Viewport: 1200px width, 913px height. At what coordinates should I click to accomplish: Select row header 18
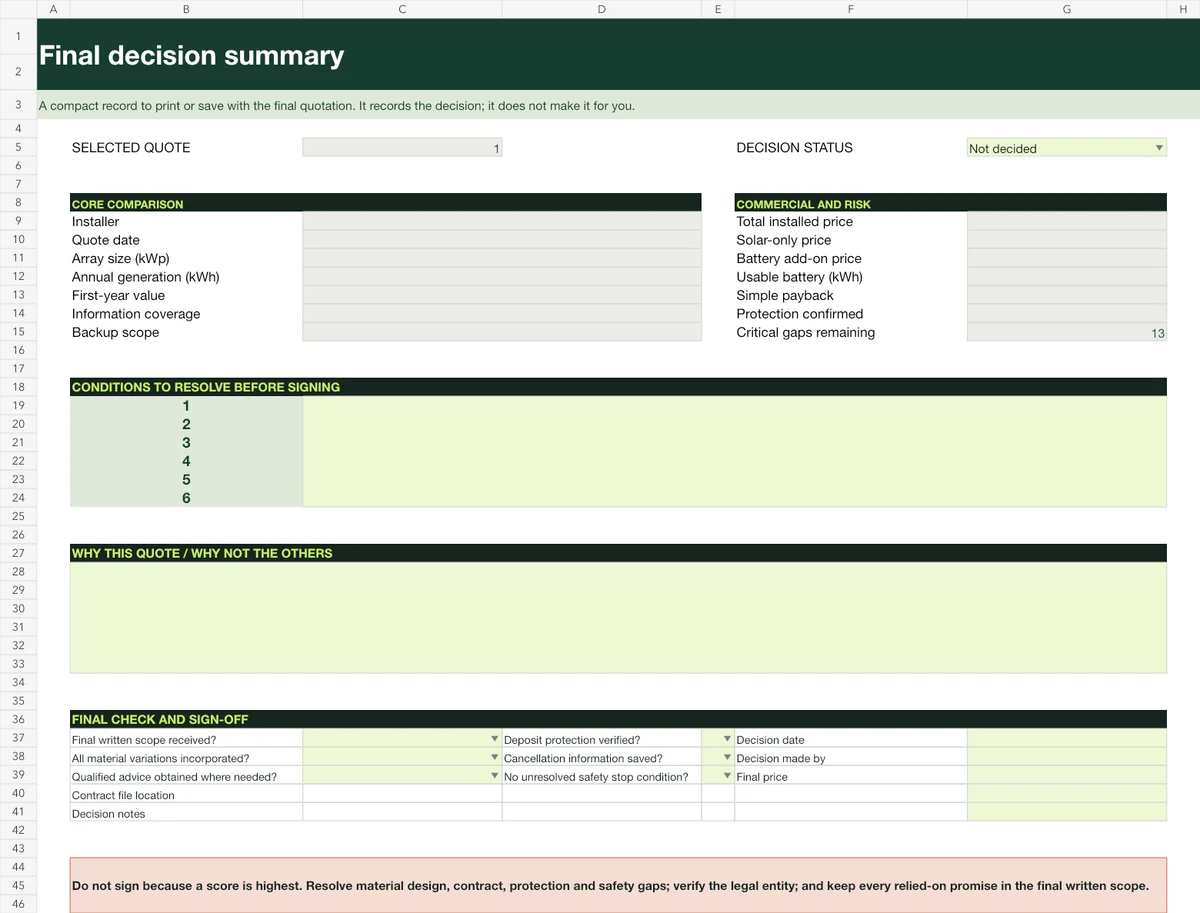[x=18, y=386]
